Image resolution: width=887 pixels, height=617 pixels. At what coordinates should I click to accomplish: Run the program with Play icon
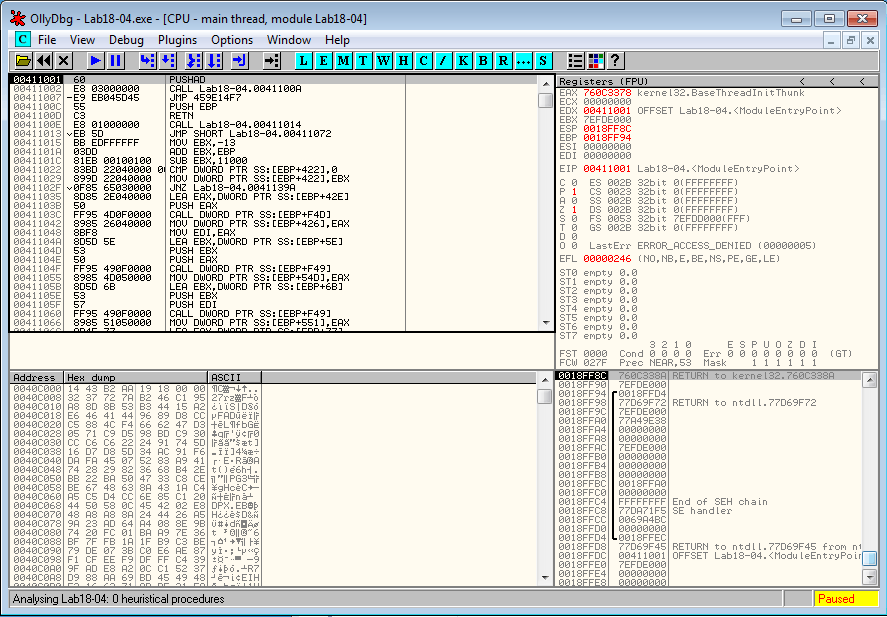[95, 61]
